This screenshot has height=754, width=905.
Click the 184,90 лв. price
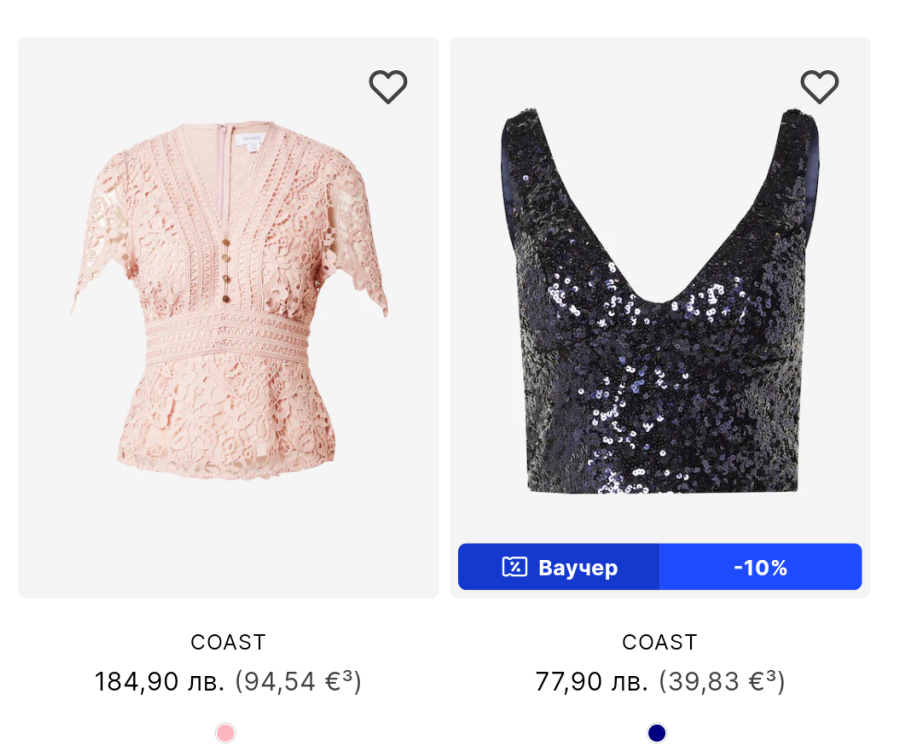point(160,682)
